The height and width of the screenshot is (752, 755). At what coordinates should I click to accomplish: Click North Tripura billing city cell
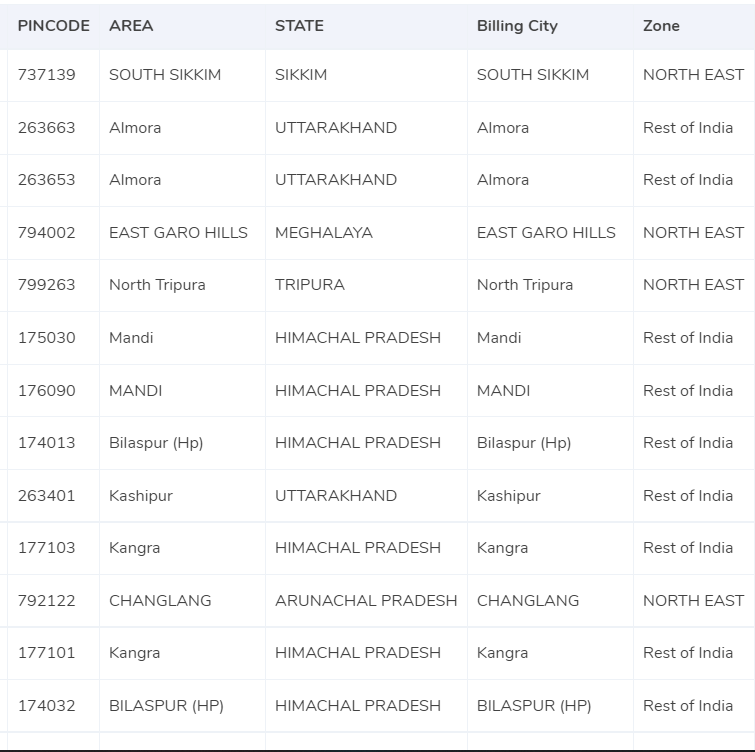click(550, 285)
